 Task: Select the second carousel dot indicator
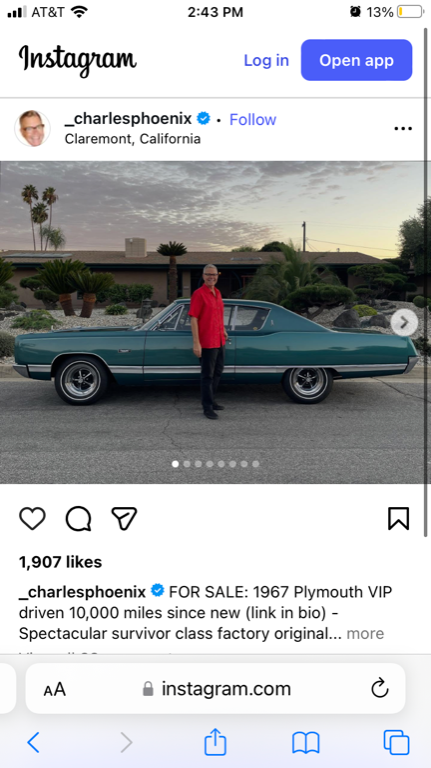pyautogui.click(x=187, y=464)
